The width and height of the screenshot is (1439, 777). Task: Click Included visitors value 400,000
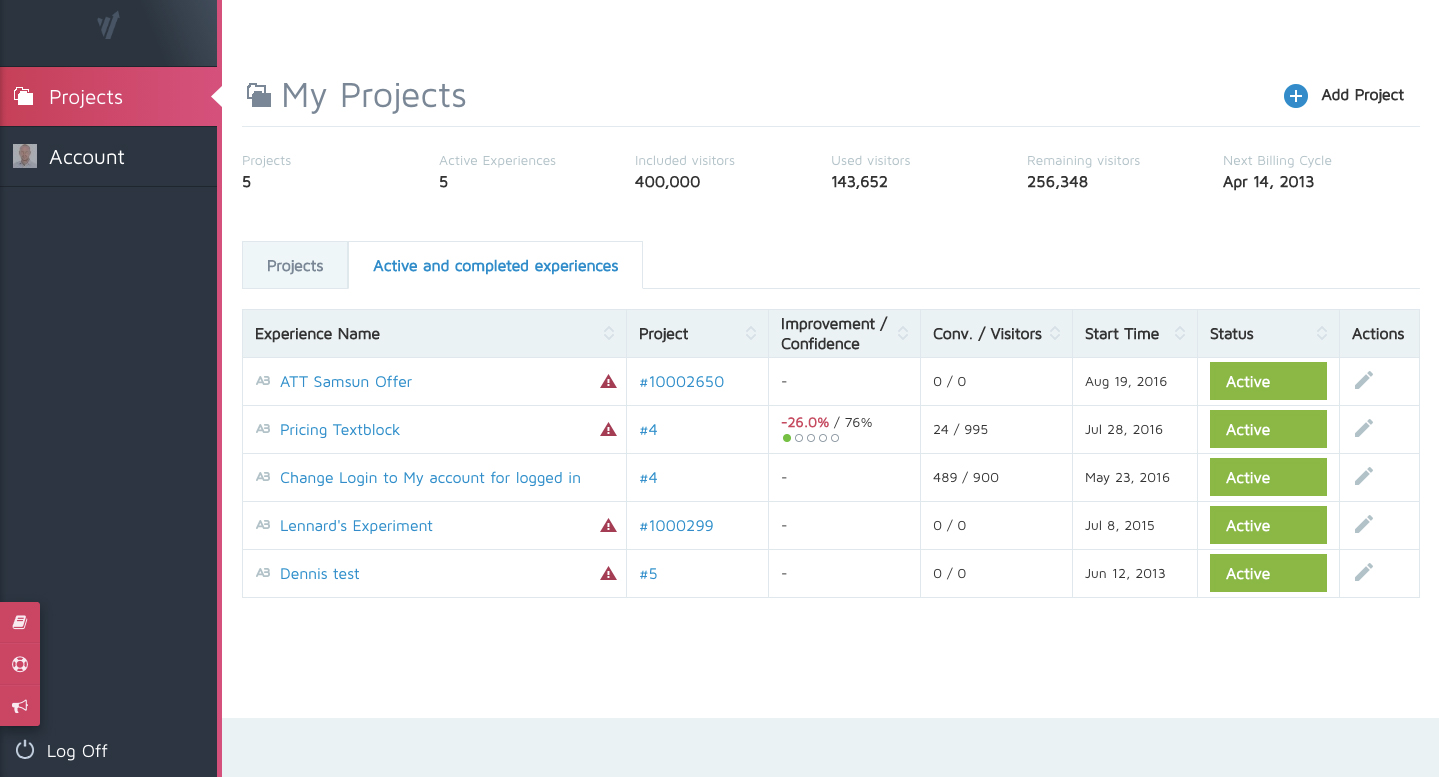click(667, 182)
